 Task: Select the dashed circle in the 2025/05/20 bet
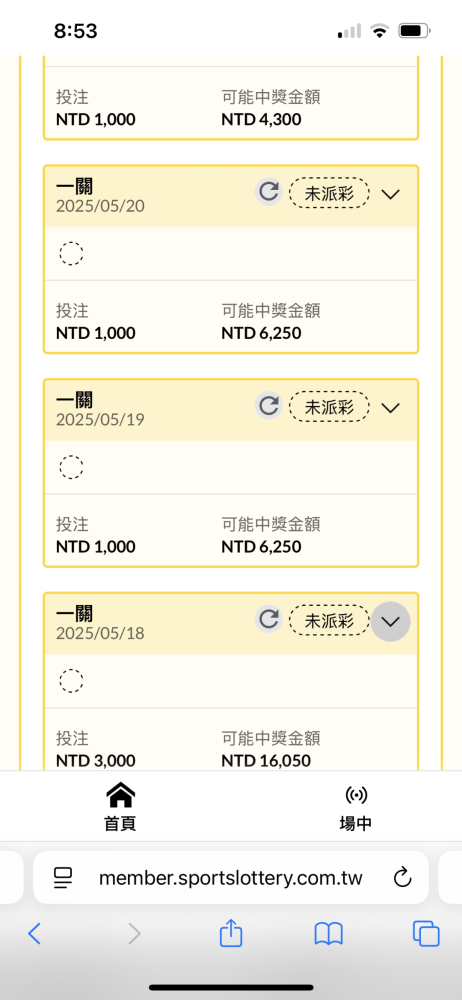pos(71,253)
